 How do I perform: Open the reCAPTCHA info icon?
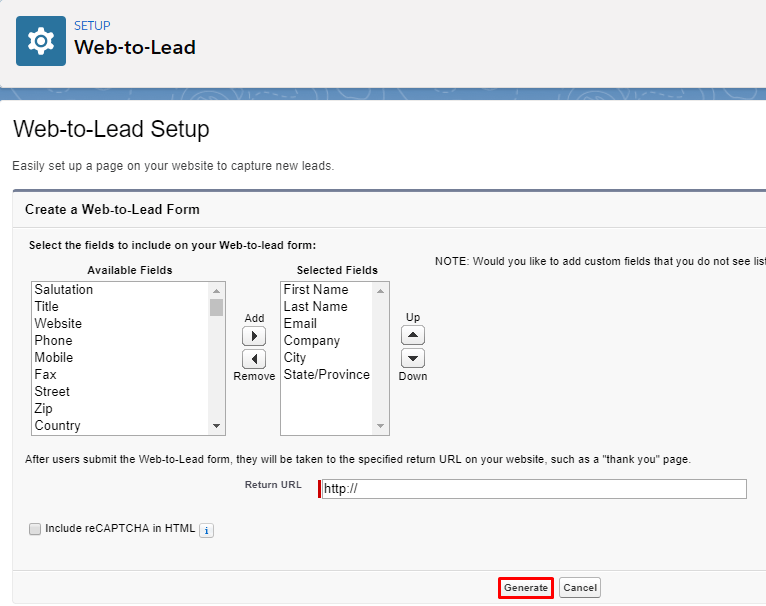pyautogui.click(x=206, y=530)
